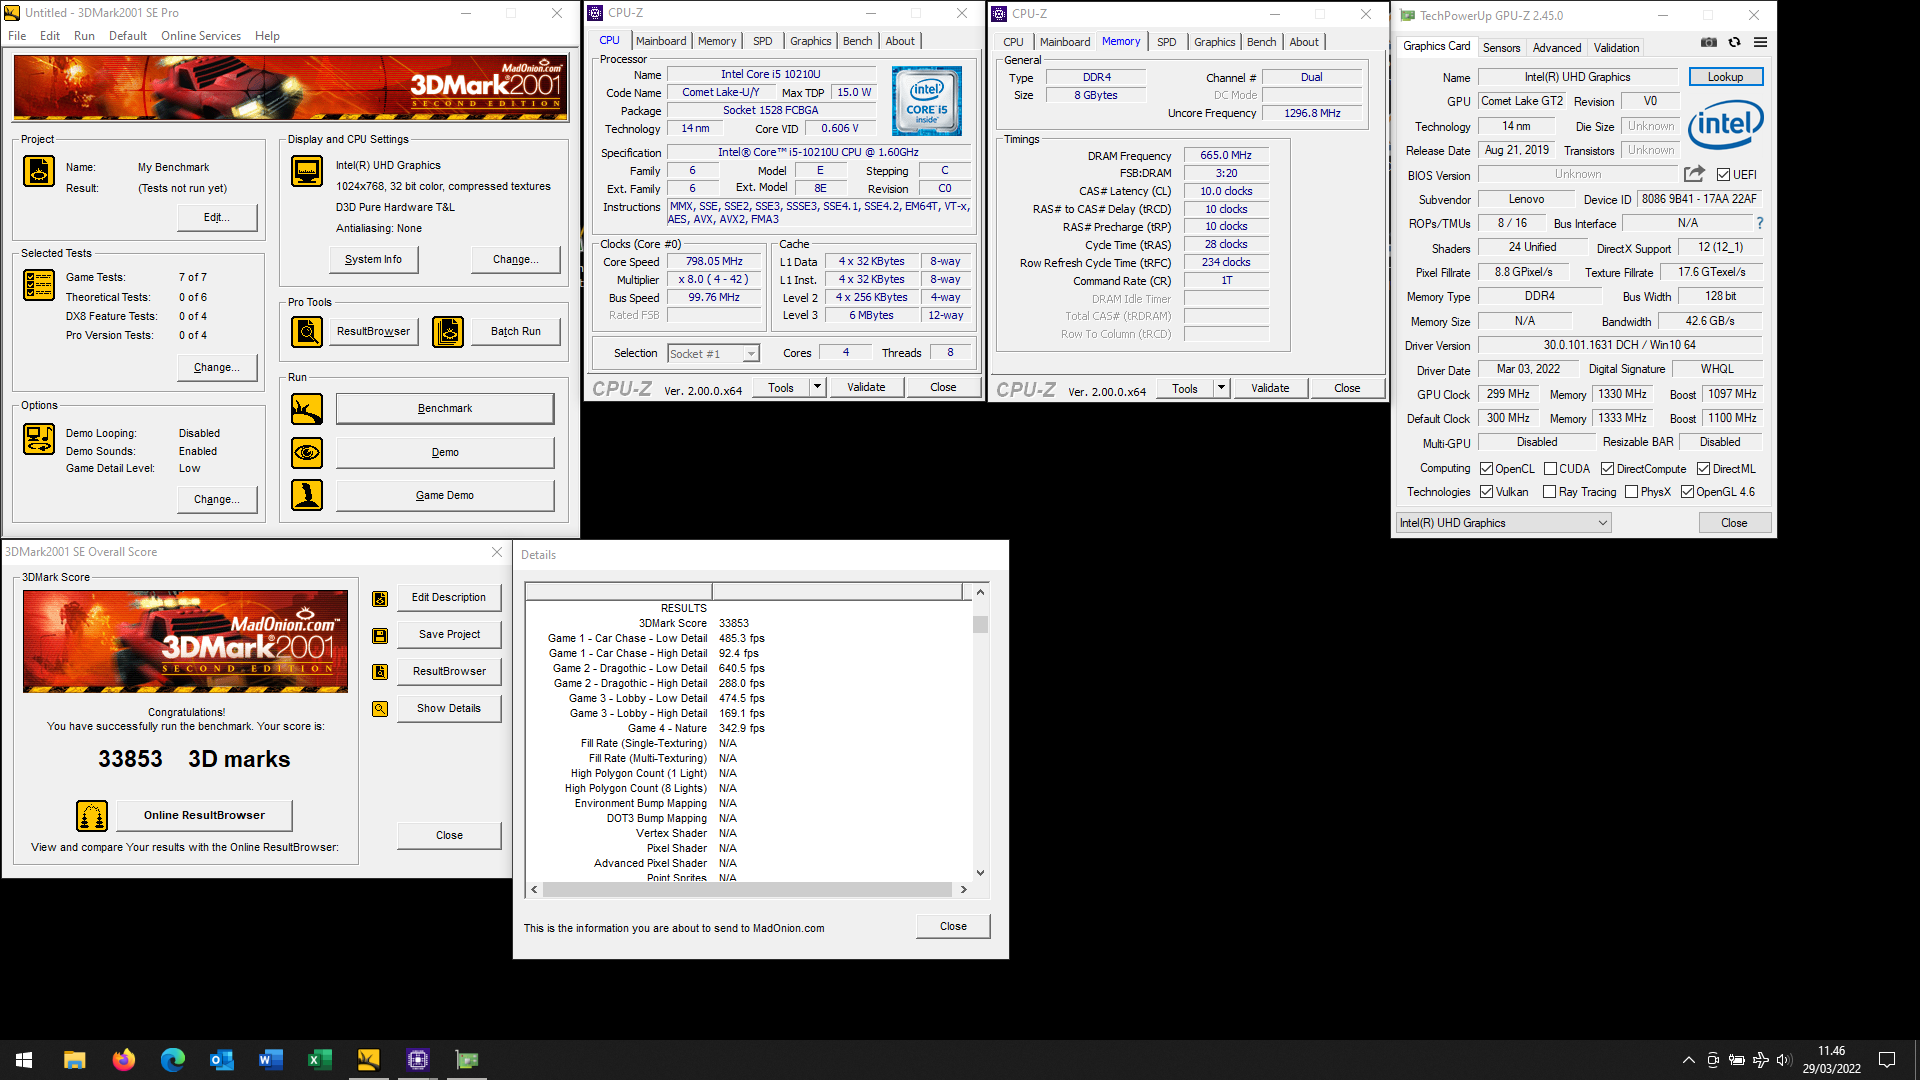Click the scroll down arrow in Details list
Viewport: 1920px width, 1080px height.
981,873
